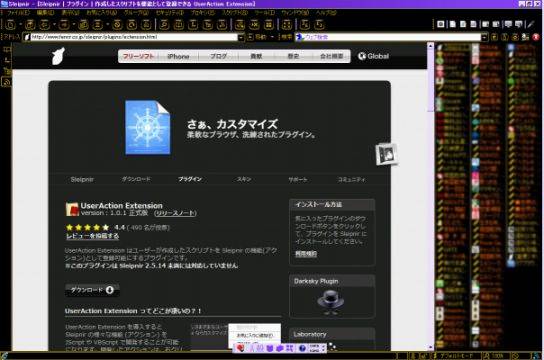The height and width of the screenshot is (360, 544).
Task: Open the グループ(G) menu
Action: click(136, 13)
